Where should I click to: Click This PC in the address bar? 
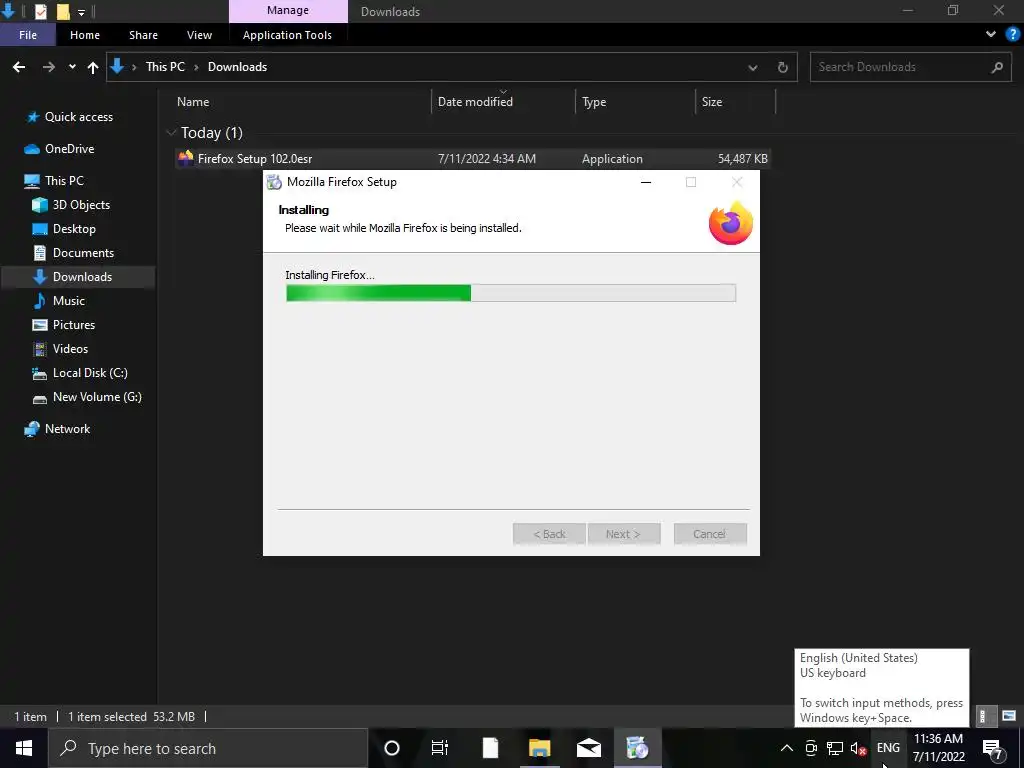[165, 67]
